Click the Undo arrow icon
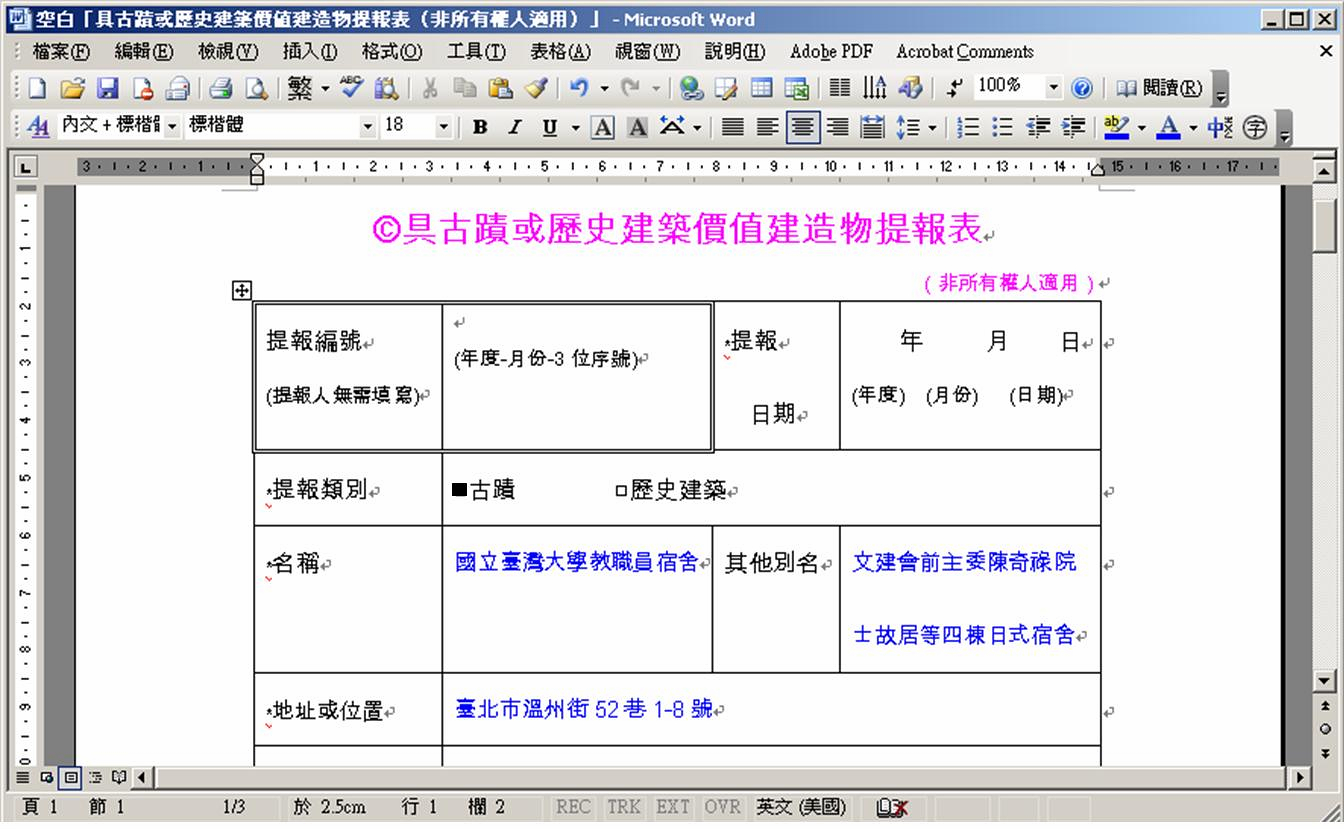The width and height of the screenshot is (1344, 829). click(x=579, y=89)
